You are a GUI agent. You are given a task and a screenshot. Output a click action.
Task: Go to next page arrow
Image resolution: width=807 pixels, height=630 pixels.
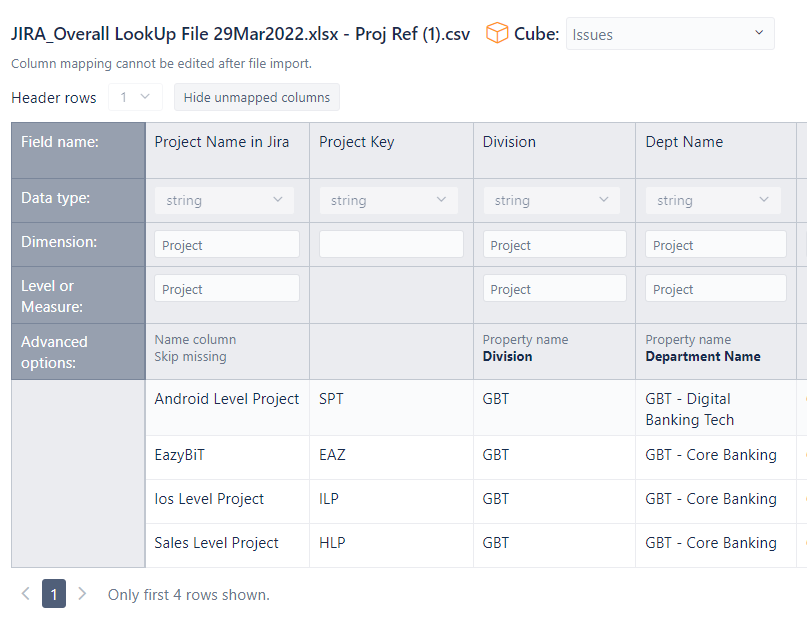(x=82, y=594)
